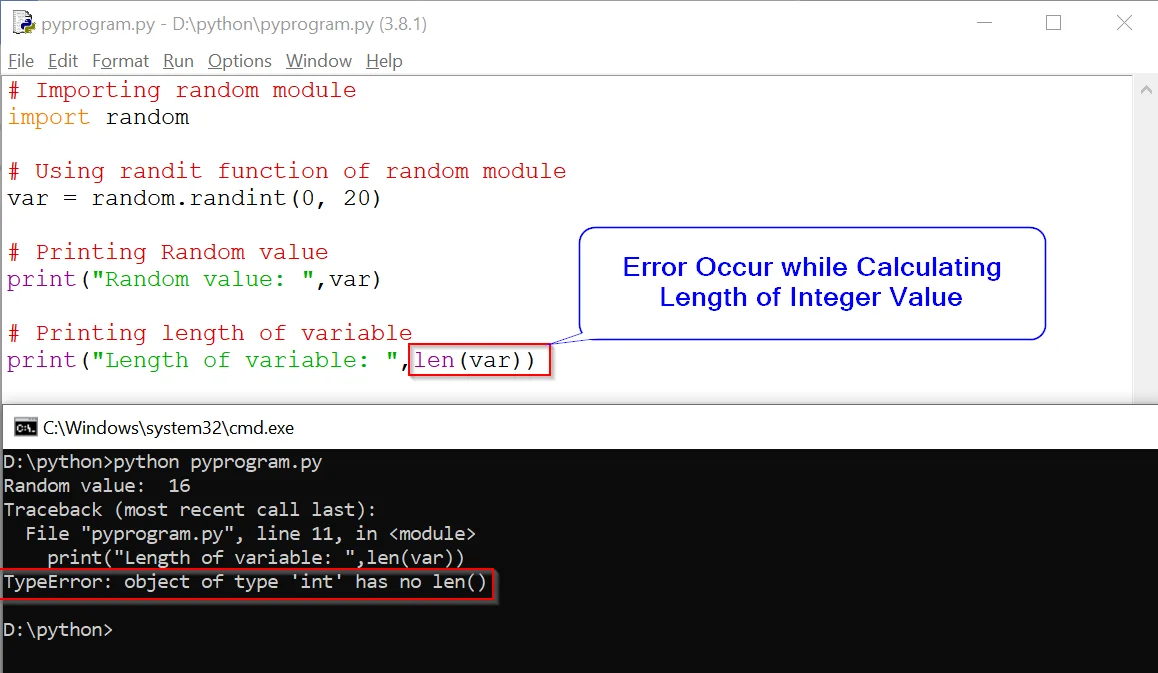
Task: Click the D:\python> command prompt
Action: (x=60, y=629)
